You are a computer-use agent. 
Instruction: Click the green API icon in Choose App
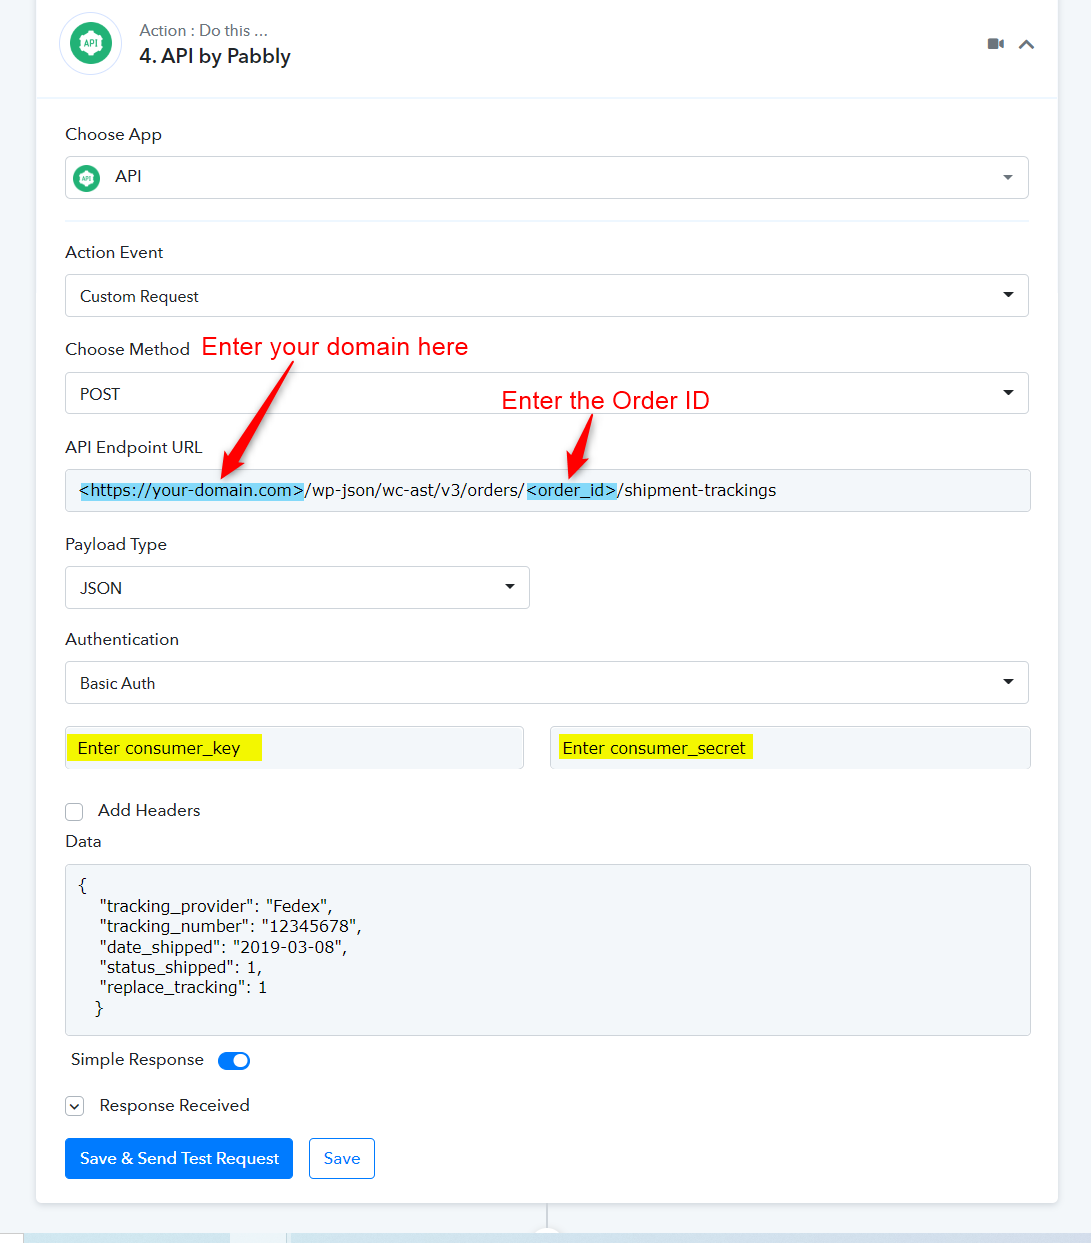[87, 178]
